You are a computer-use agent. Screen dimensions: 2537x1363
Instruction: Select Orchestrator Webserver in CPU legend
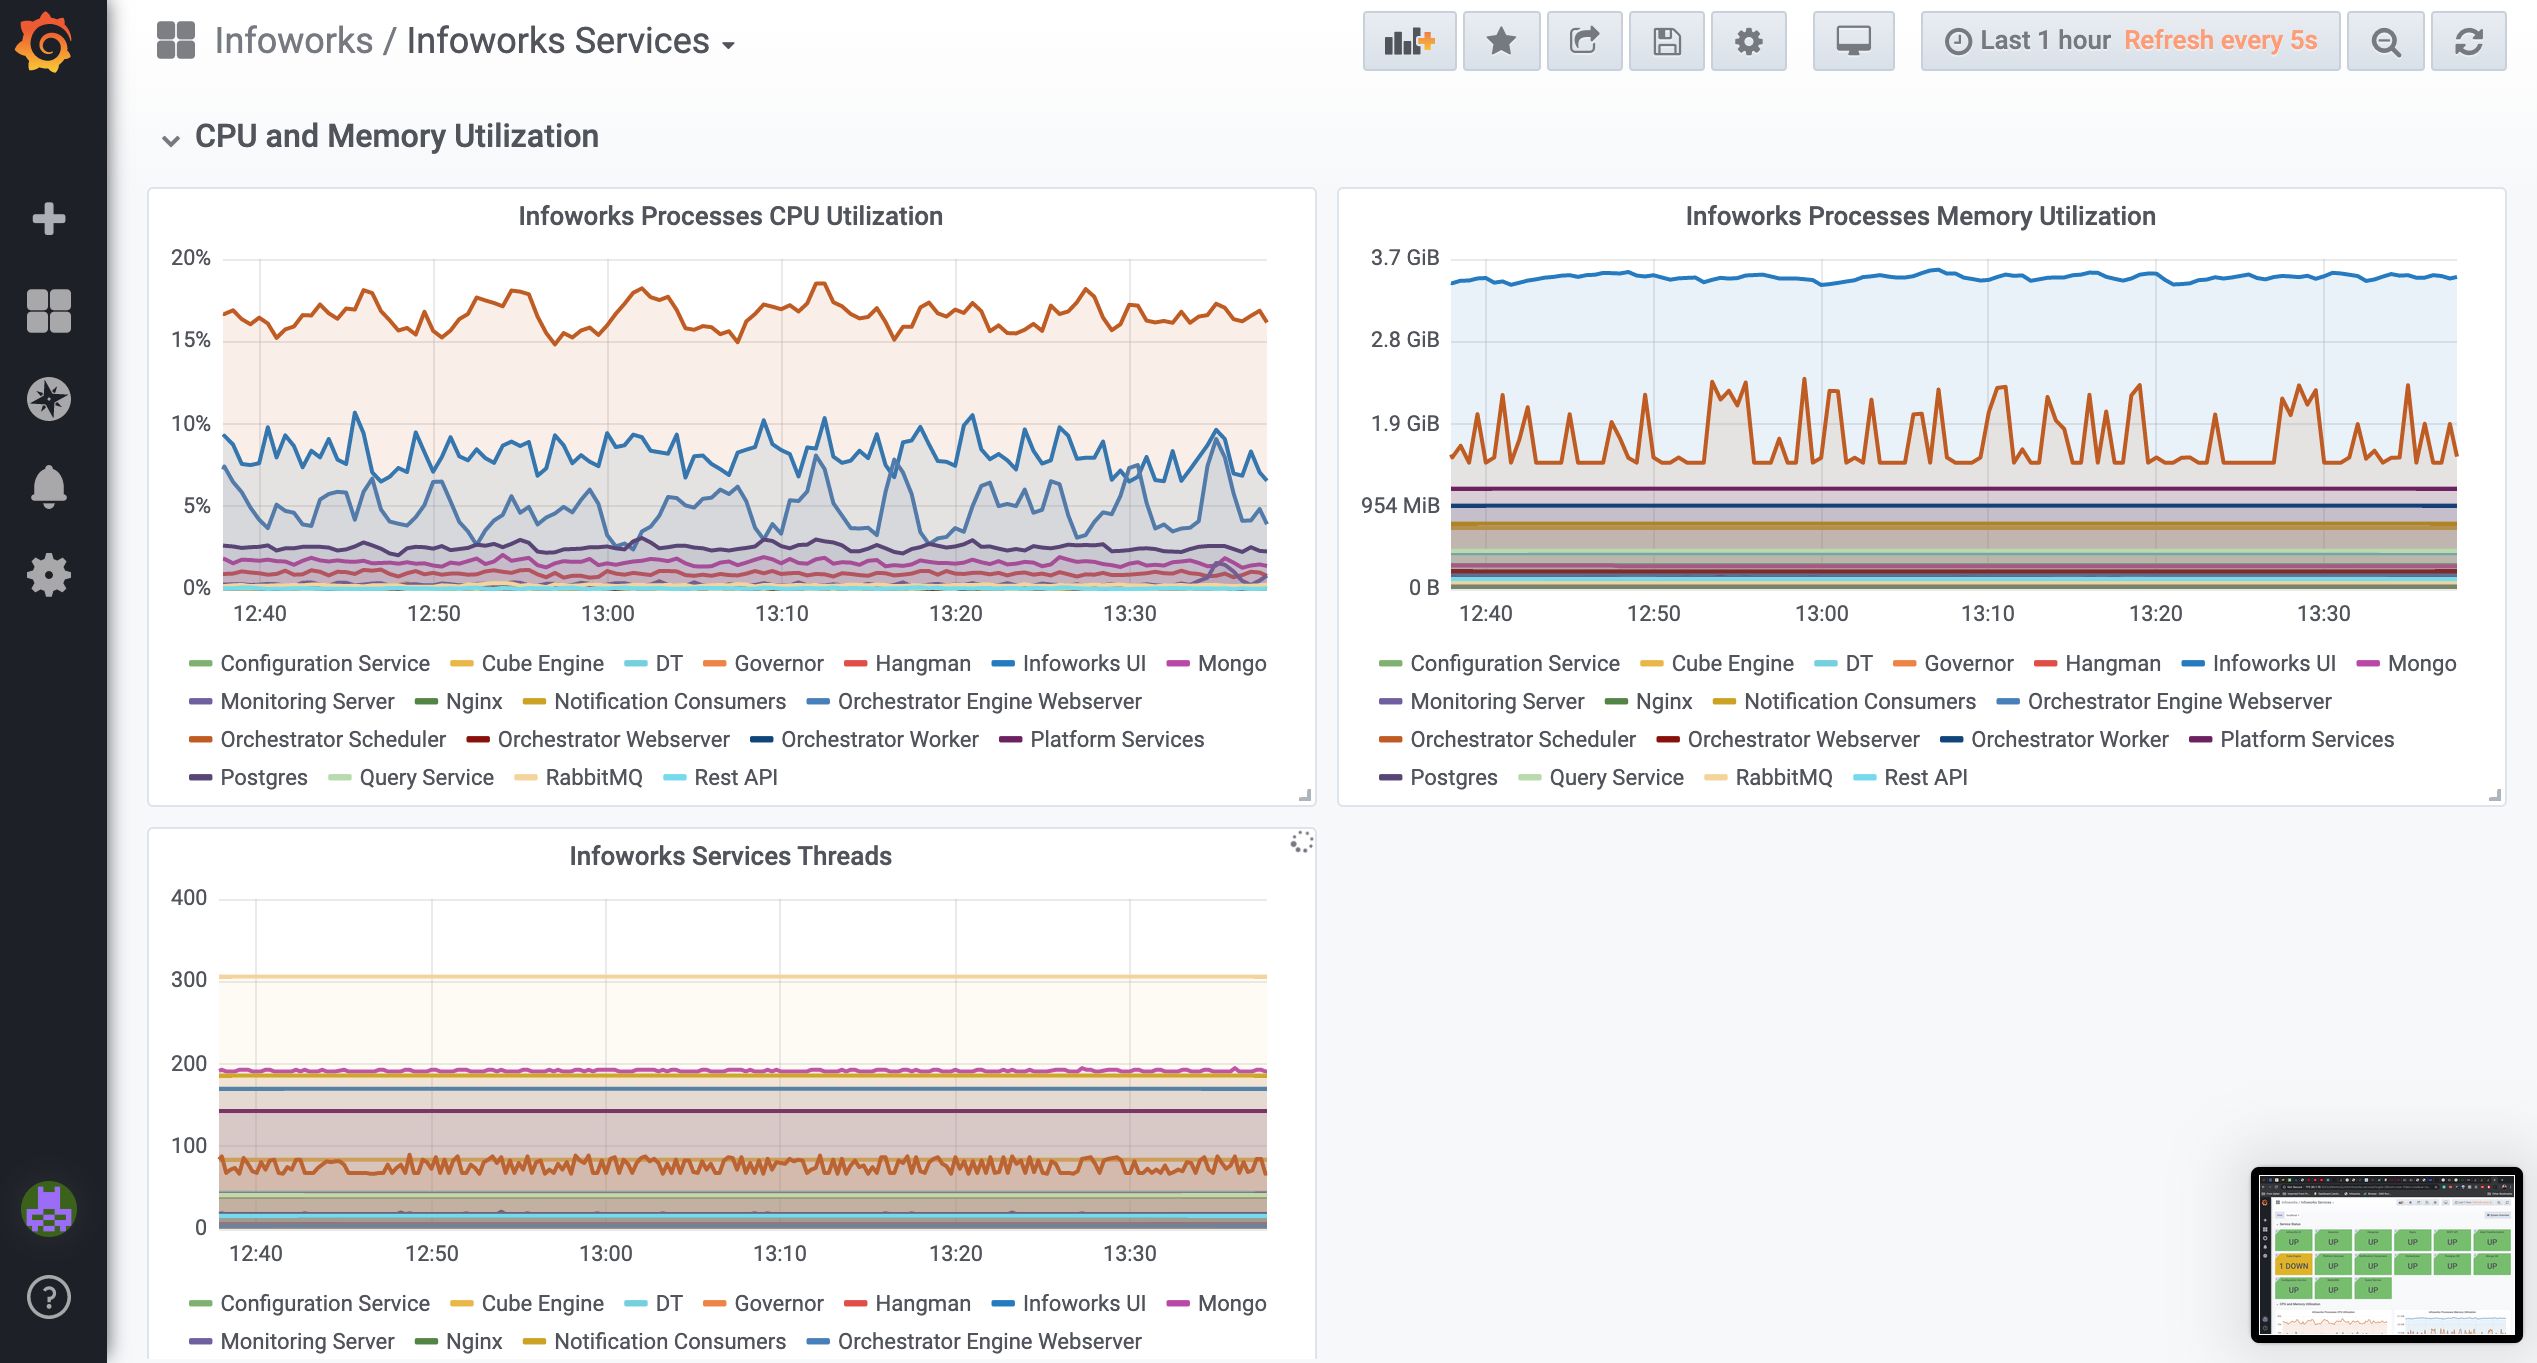click(613, 740)
